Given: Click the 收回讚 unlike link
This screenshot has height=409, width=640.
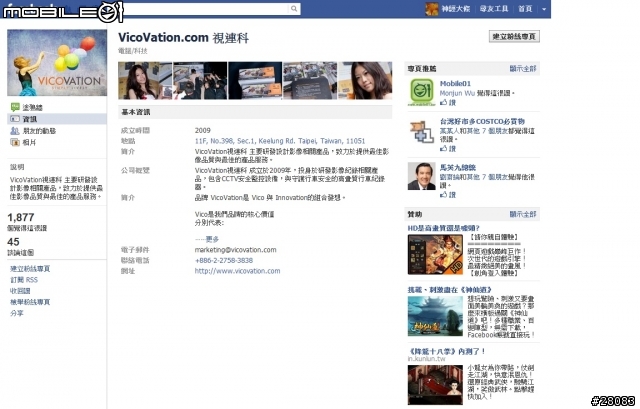Looking at the screenshot, I should tap(20, 291).
